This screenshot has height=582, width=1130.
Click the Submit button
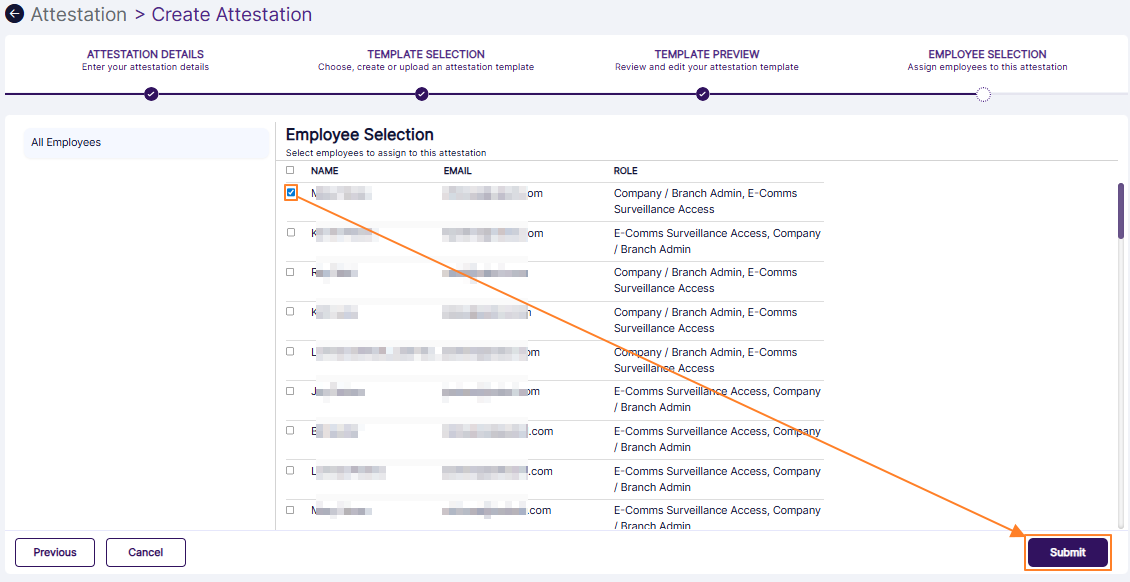(1067, 552)
